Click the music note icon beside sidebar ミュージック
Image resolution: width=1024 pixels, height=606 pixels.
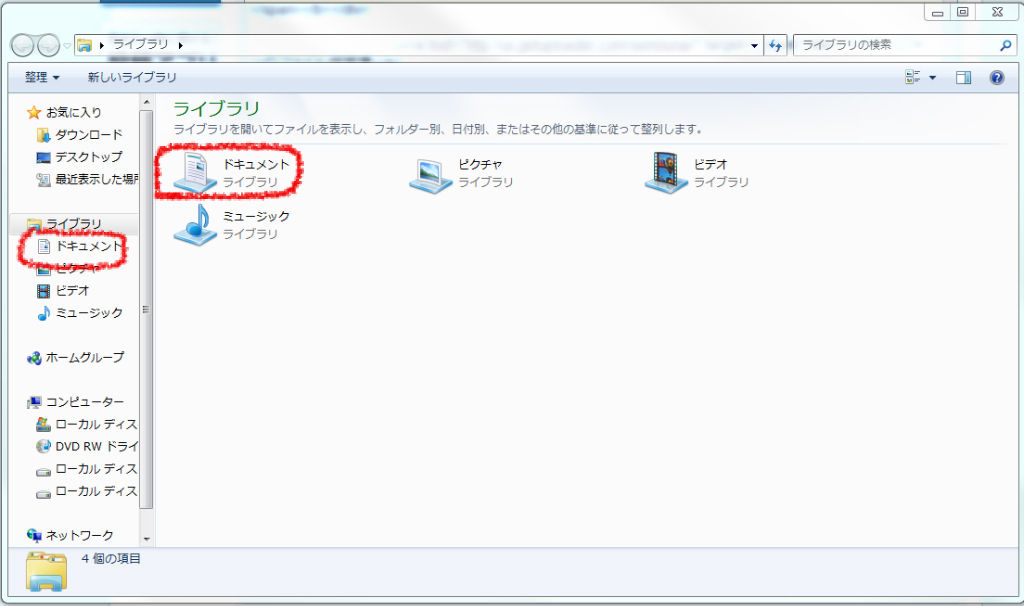click(x=44, y=313)
